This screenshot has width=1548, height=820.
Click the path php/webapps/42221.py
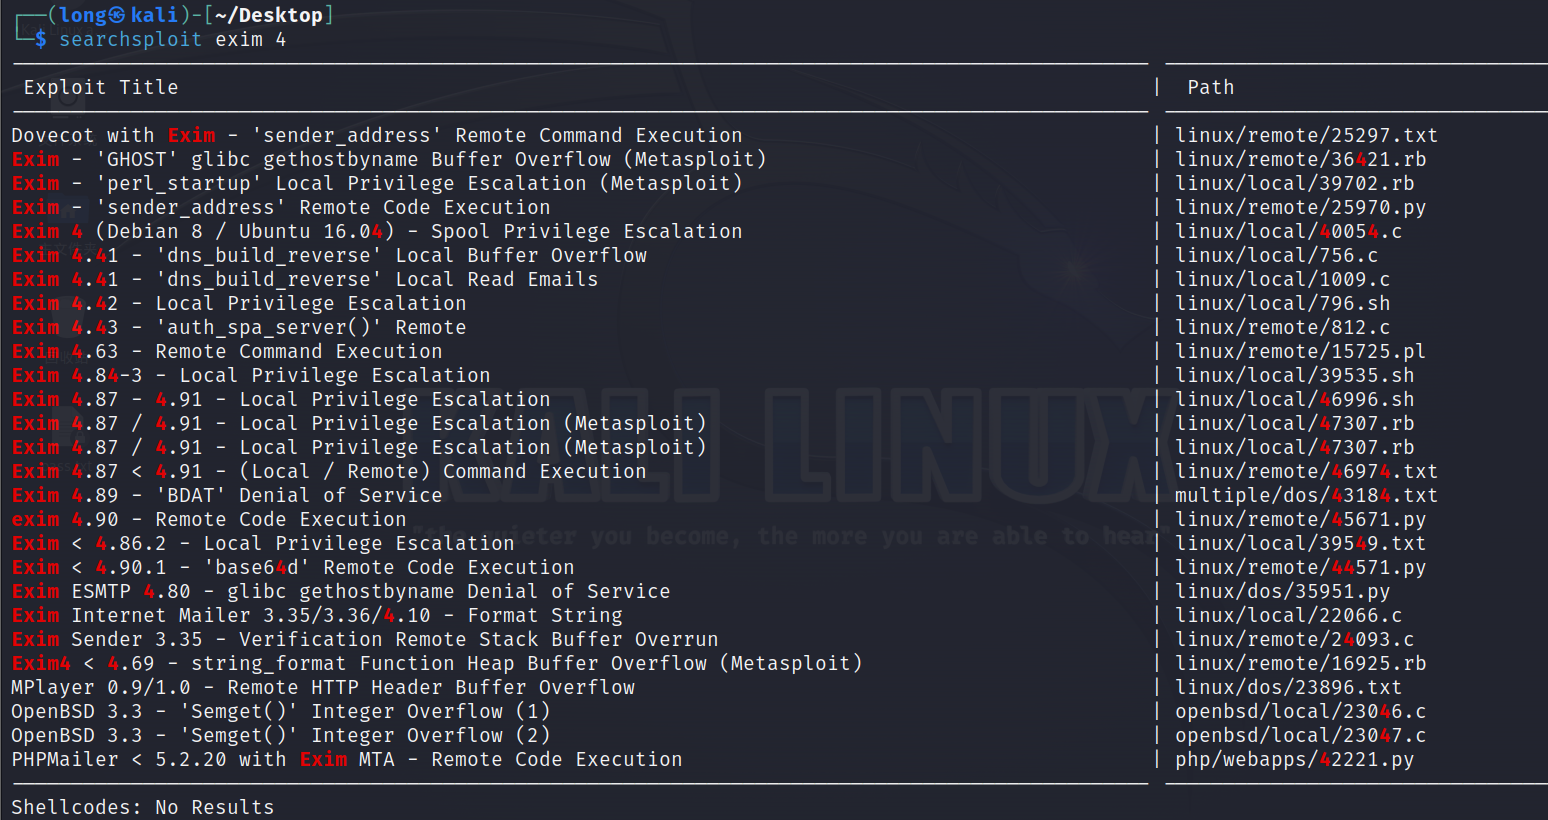click(x=1295, y=759)
